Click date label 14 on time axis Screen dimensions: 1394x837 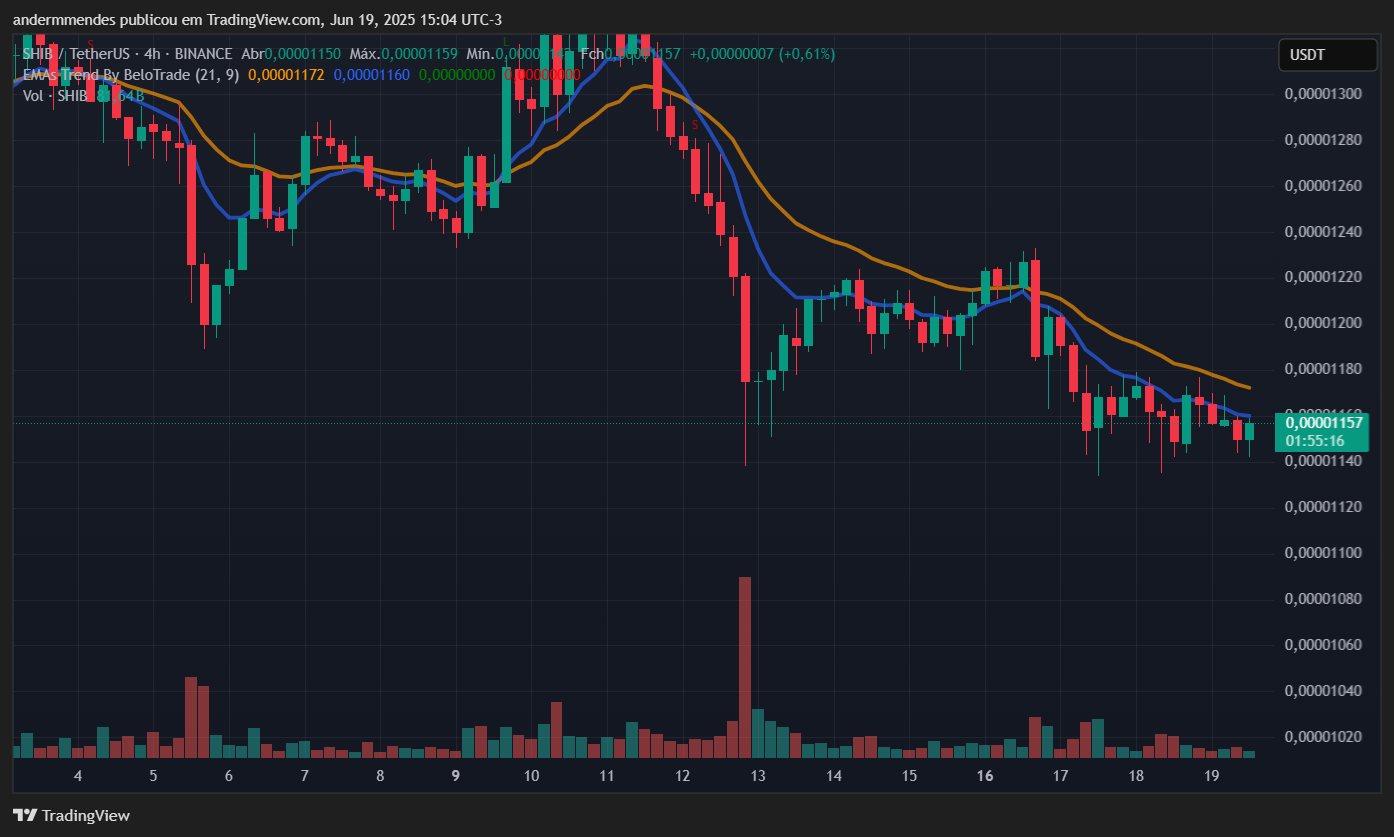tap(834, 776)
